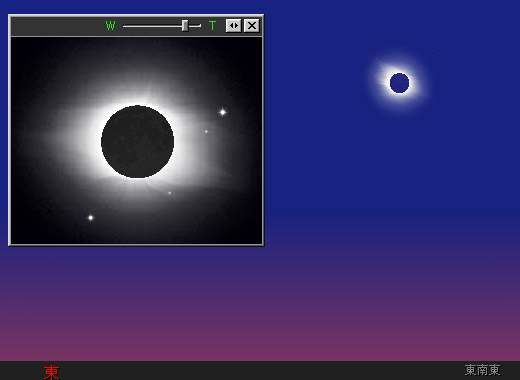Click the zoom slider handle
Screen dimensions: 520x380
click(185, 26)
